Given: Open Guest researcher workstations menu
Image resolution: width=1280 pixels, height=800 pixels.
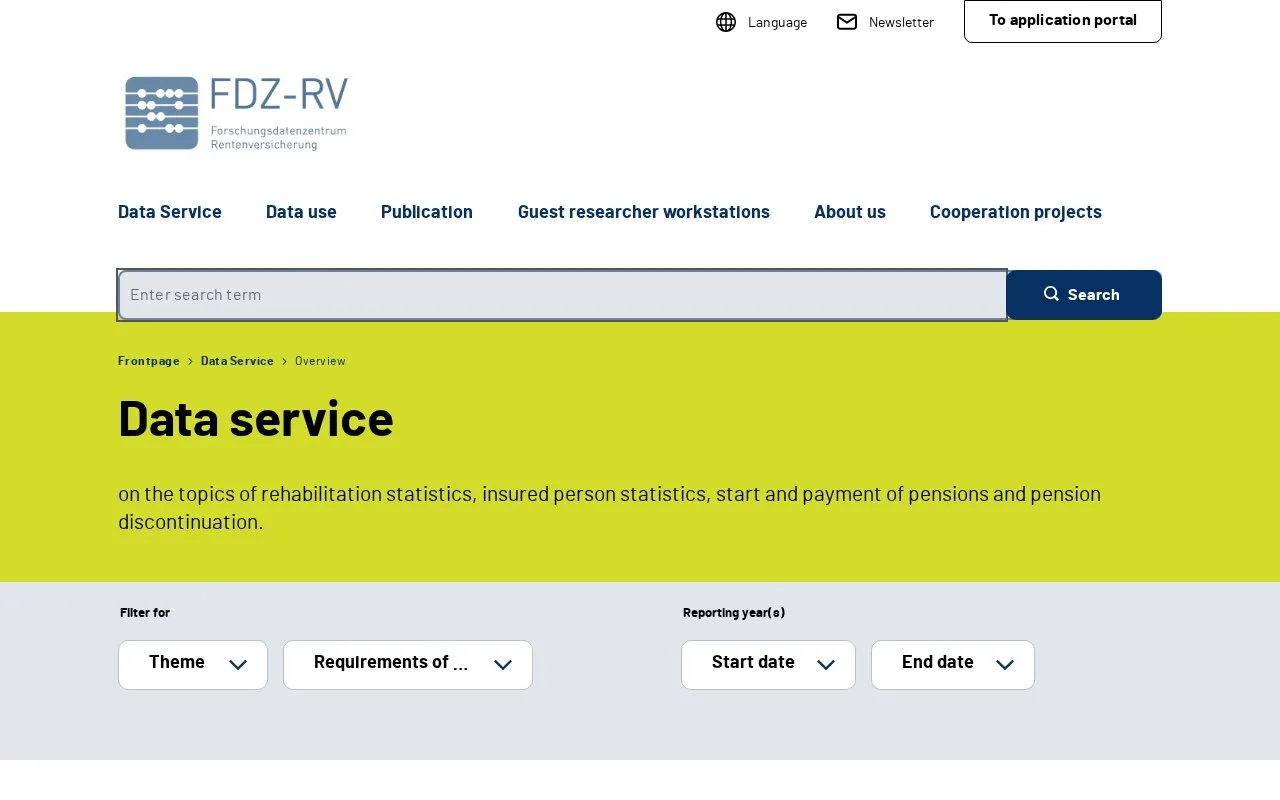Looking at the screenshot, I should pos(644,212).
